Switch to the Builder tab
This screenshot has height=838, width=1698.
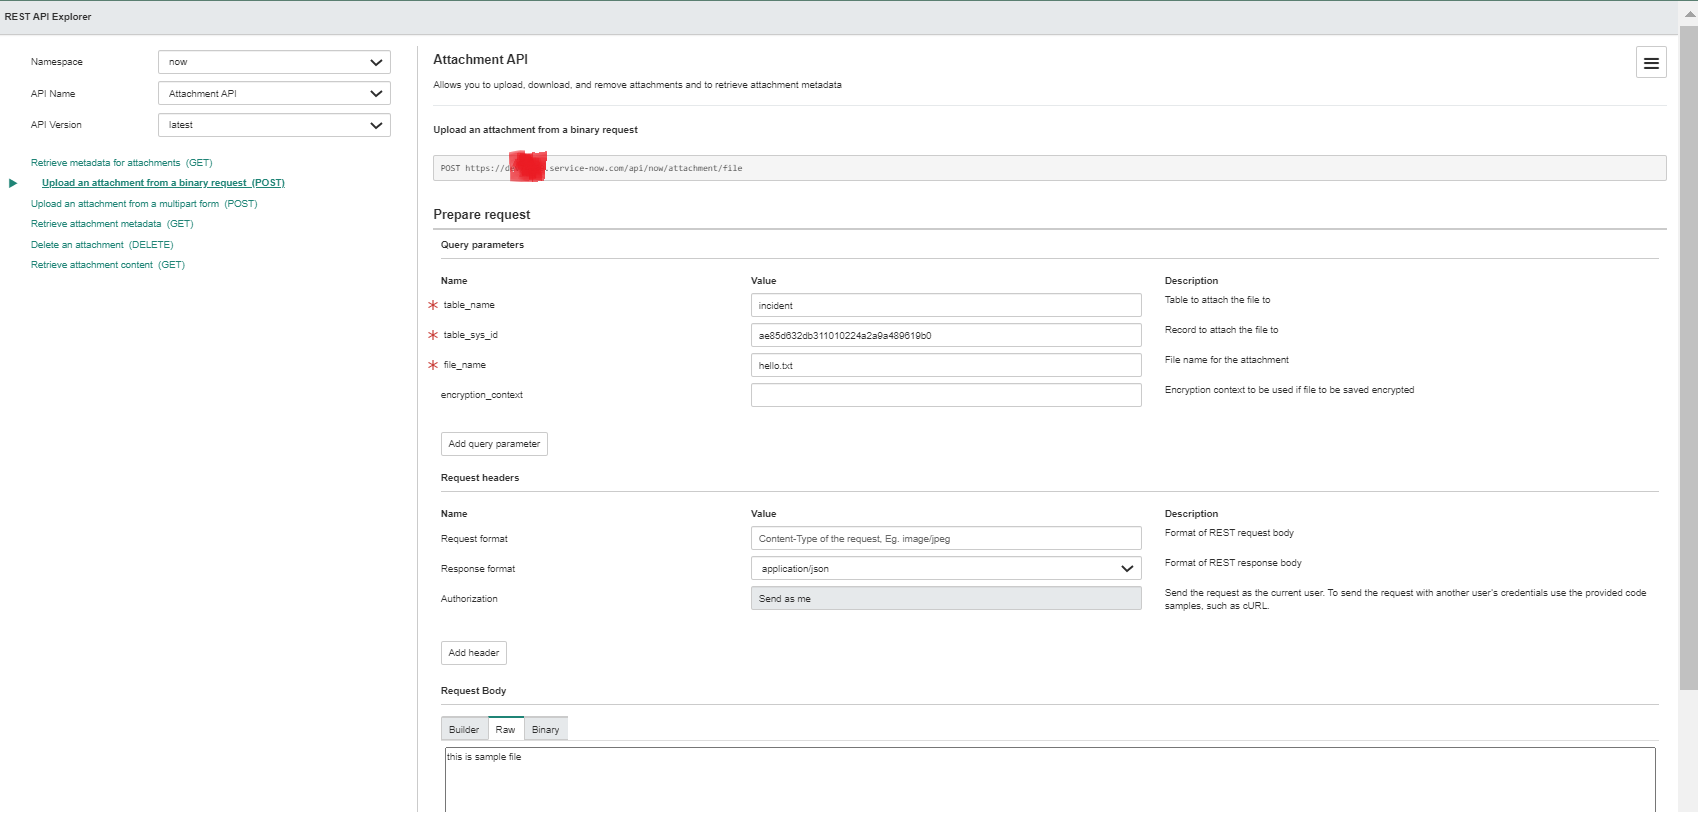464,730
